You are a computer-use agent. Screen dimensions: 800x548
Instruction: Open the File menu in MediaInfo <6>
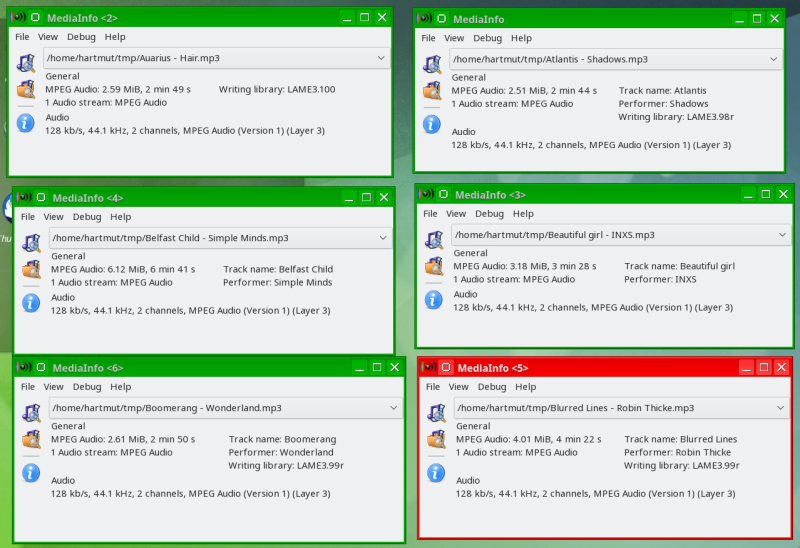(x=28, y=387)
